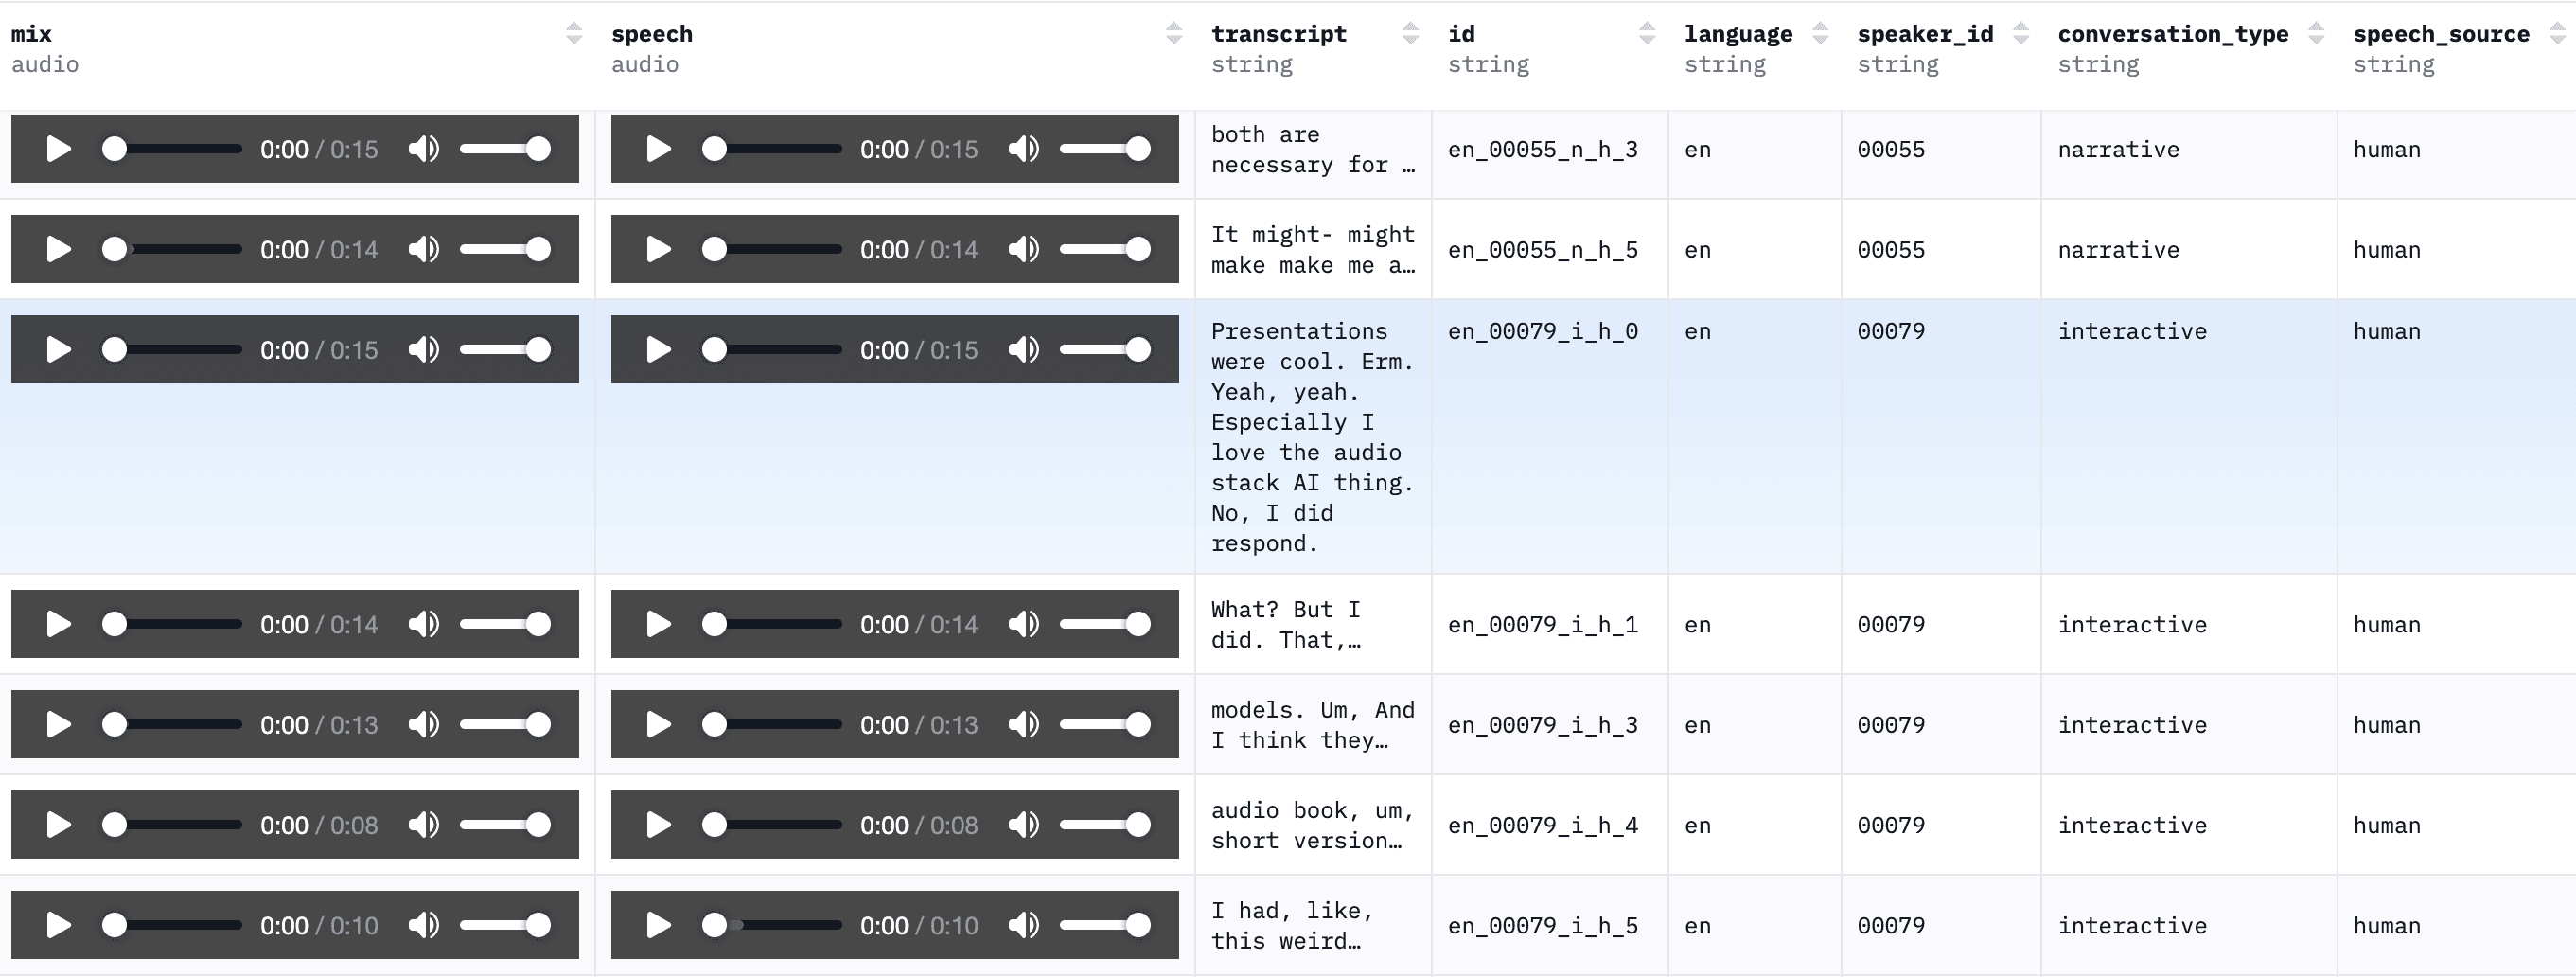
Task: Click the id cell en_00055_n_h_3
Action: tap(1541, 148)
